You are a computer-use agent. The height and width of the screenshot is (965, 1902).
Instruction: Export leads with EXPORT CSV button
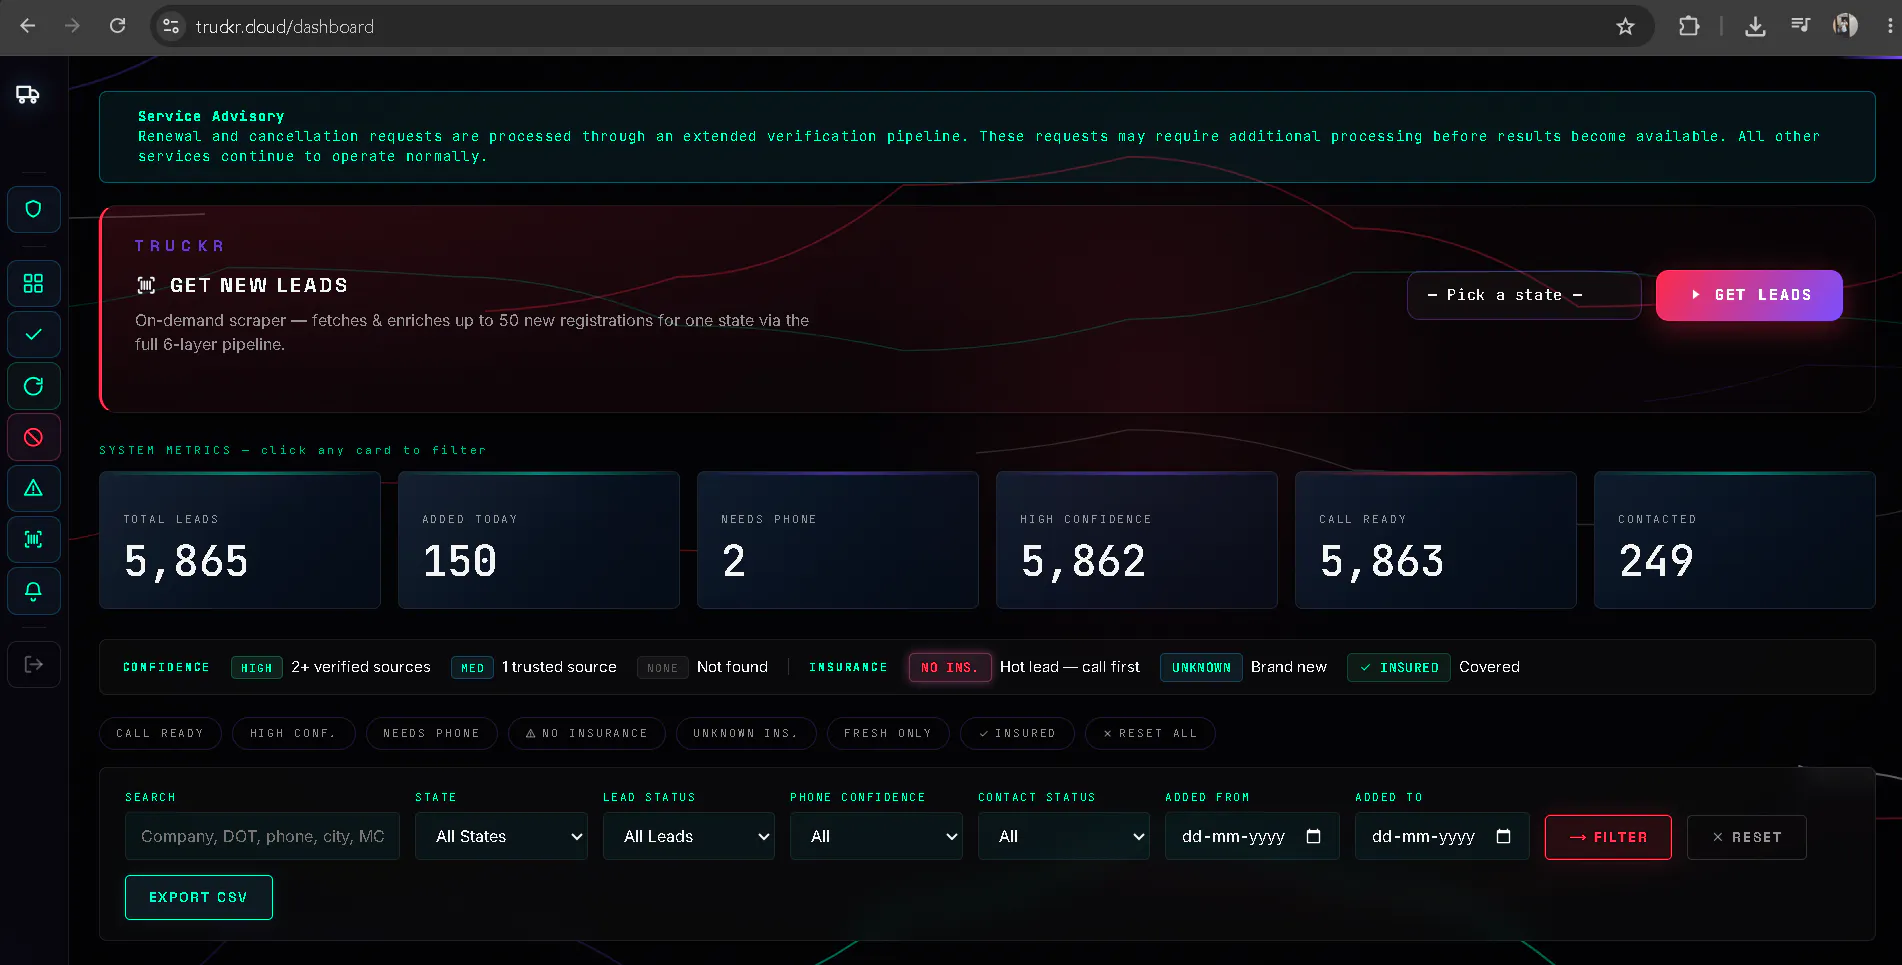pyautogui.click(x=198, y=897)
